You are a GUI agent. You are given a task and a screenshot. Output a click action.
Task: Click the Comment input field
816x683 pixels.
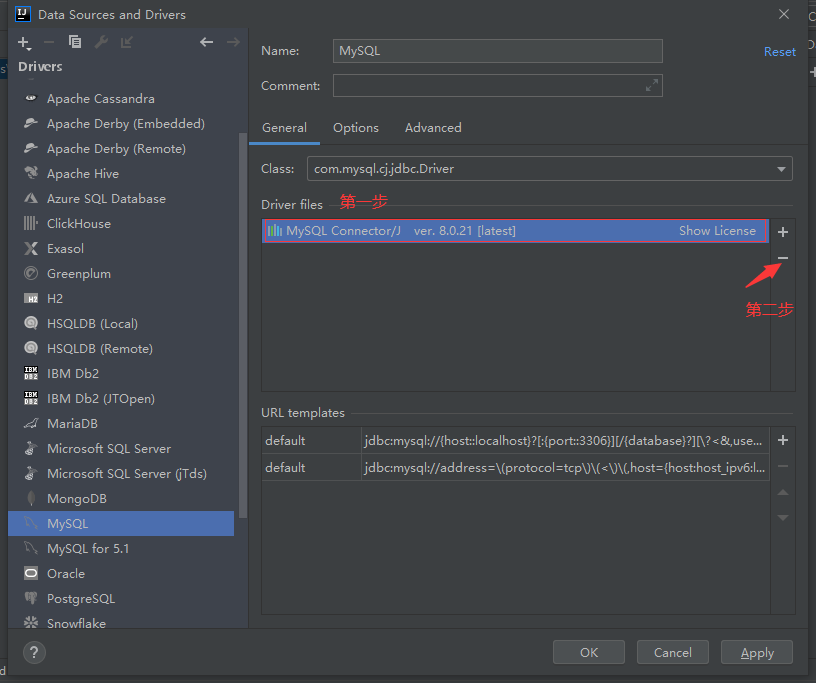[x=498, y=85]
